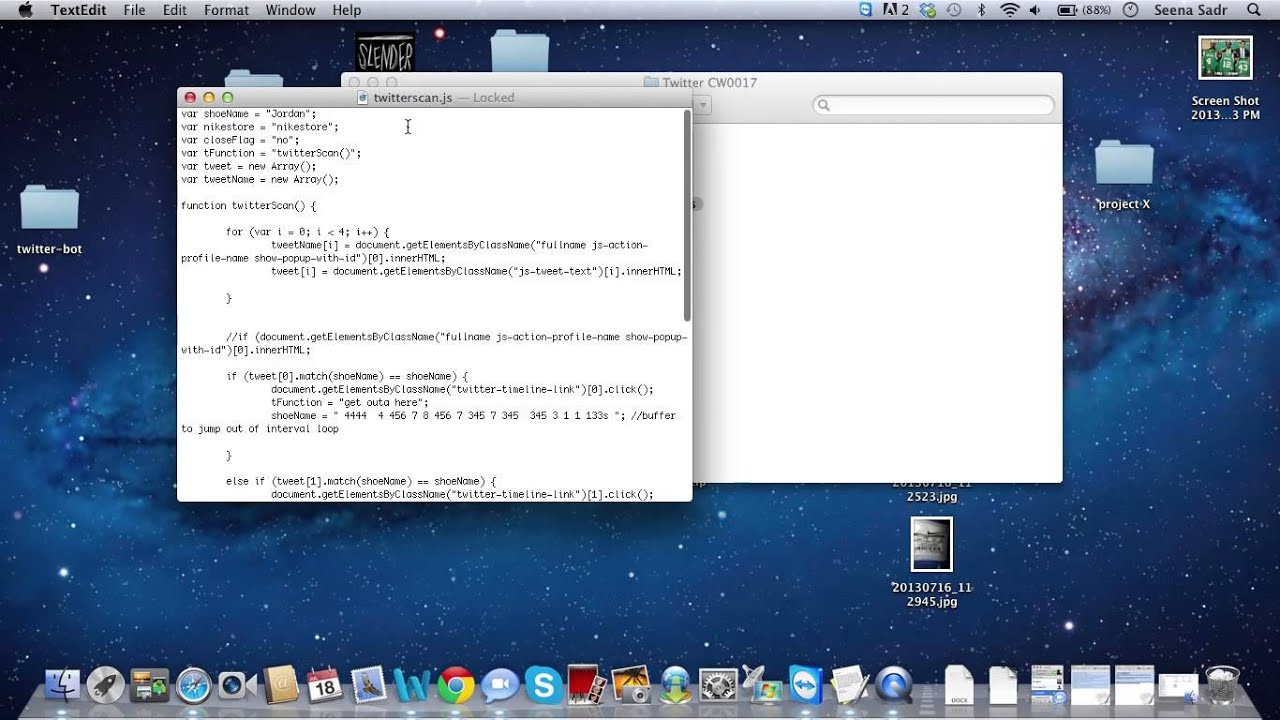This screenshot has width=1280, height=720.
Task: Click 'var shoeName = "Jordan";' line
Action: pyautogui.click(x=248, y=114)
